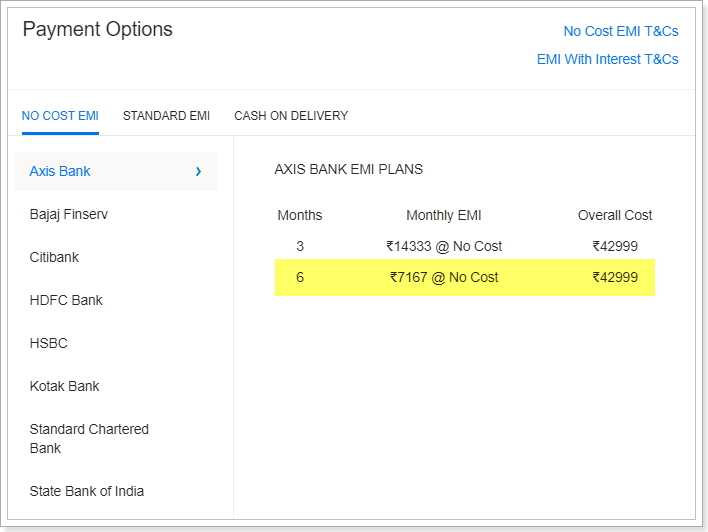
Task: Click the AXIS BANK EMI PLANS heading
Action: point(349,169)
